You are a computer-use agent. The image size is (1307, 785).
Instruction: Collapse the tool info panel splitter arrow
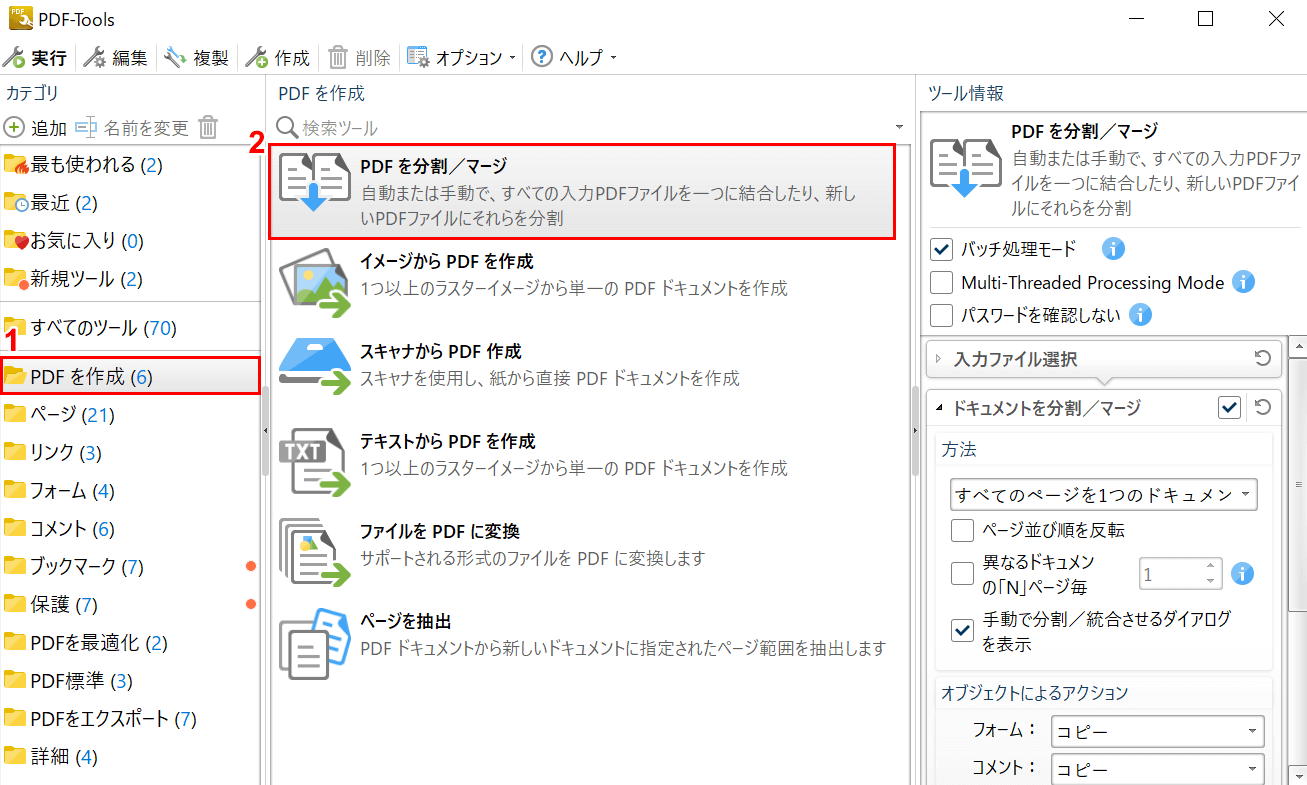pos(914,430)
